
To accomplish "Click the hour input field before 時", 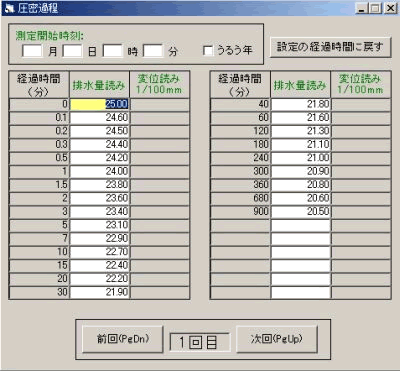I will click(113, 51).
